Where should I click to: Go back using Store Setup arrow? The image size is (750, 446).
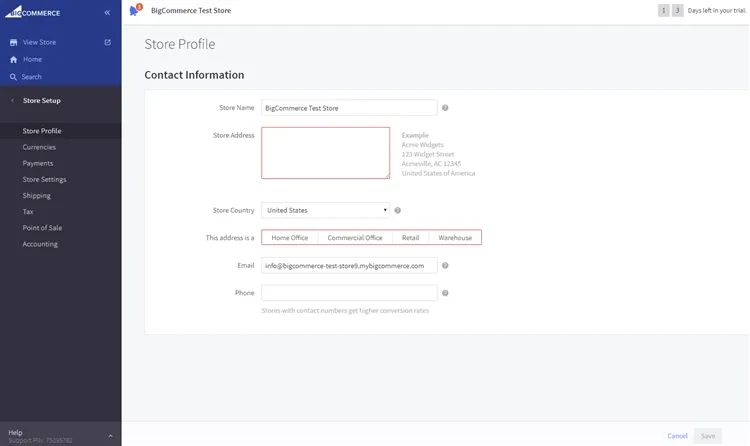(12, 100)
